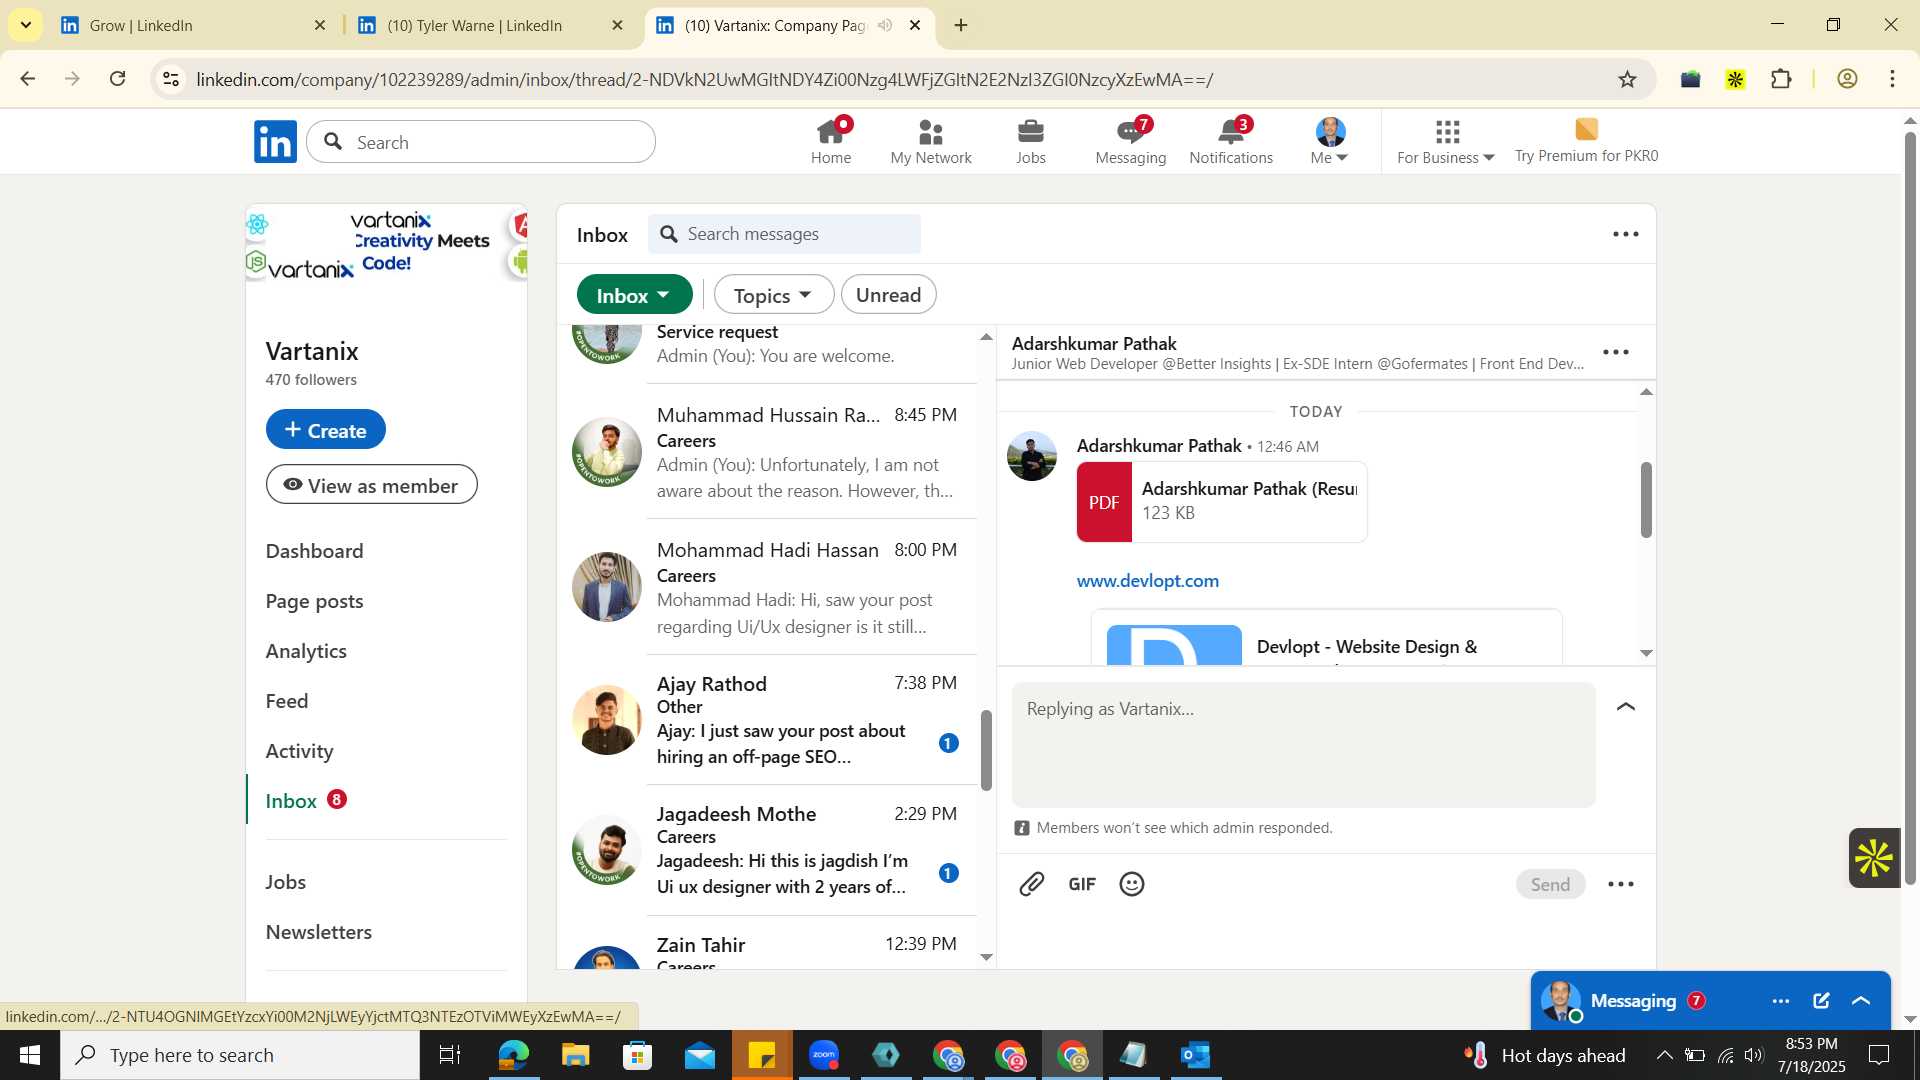Open Mohammad Hadi Hassan conversation

pyautogui.click(x=767, y=587)
